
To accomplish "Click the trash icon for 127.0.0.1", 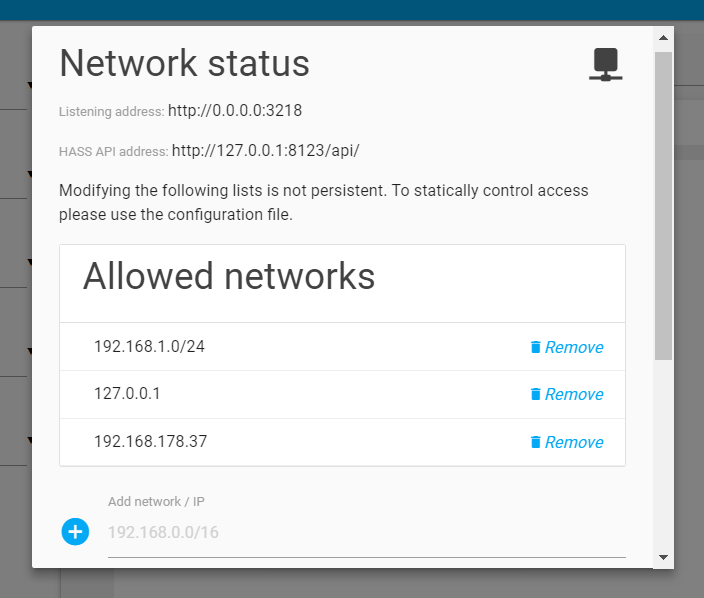I will (x=535, y=394).
